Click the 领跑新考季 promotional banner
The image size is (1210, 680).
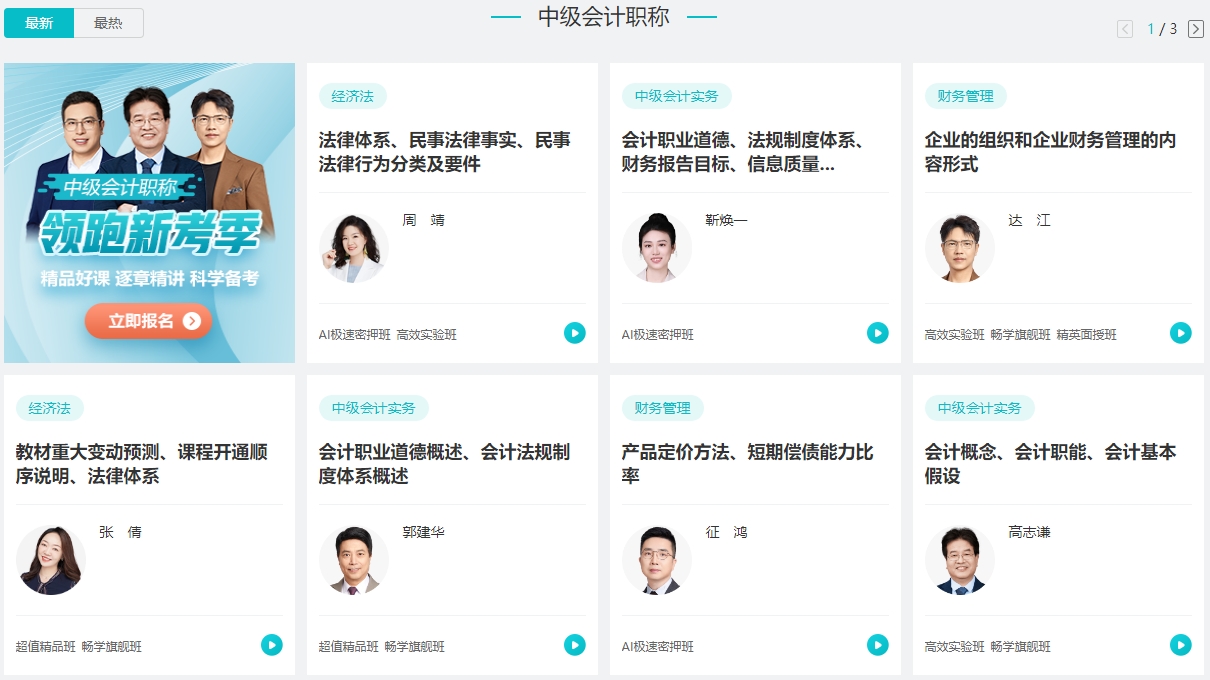tap(148, 212)
